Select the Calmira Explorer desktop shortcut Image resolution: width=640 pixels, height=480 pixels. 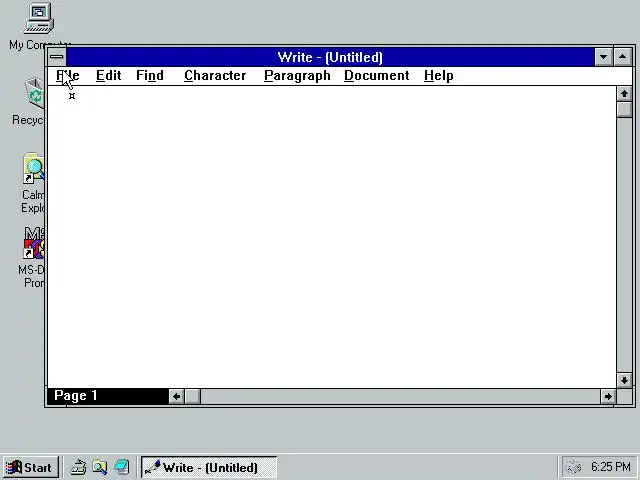pos(34,169)
